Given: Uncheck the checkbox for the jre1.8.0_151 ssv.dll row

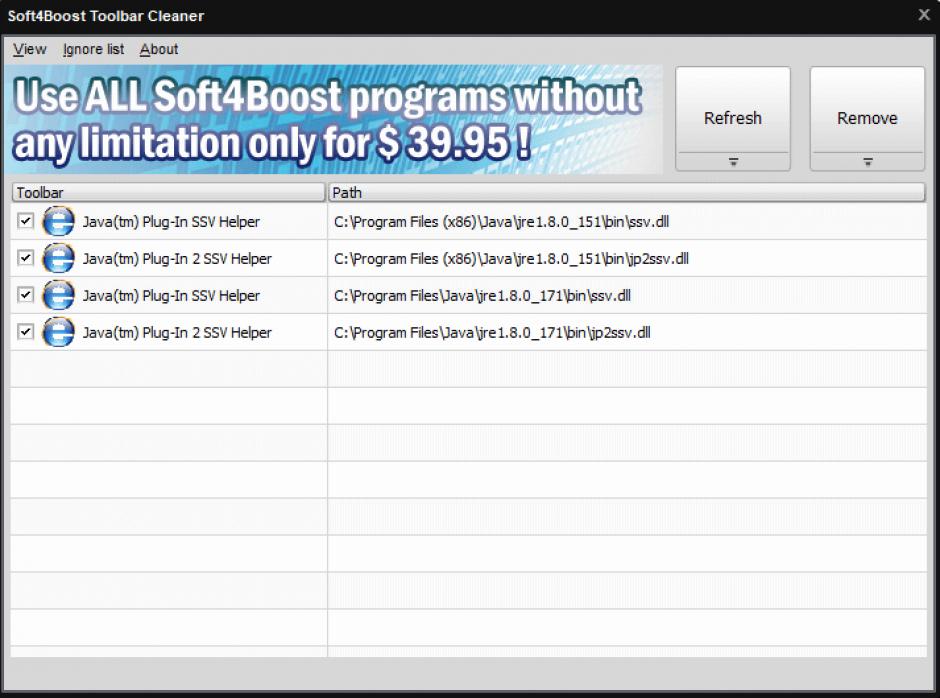Looking at the screenshot, I should point(25,221).
